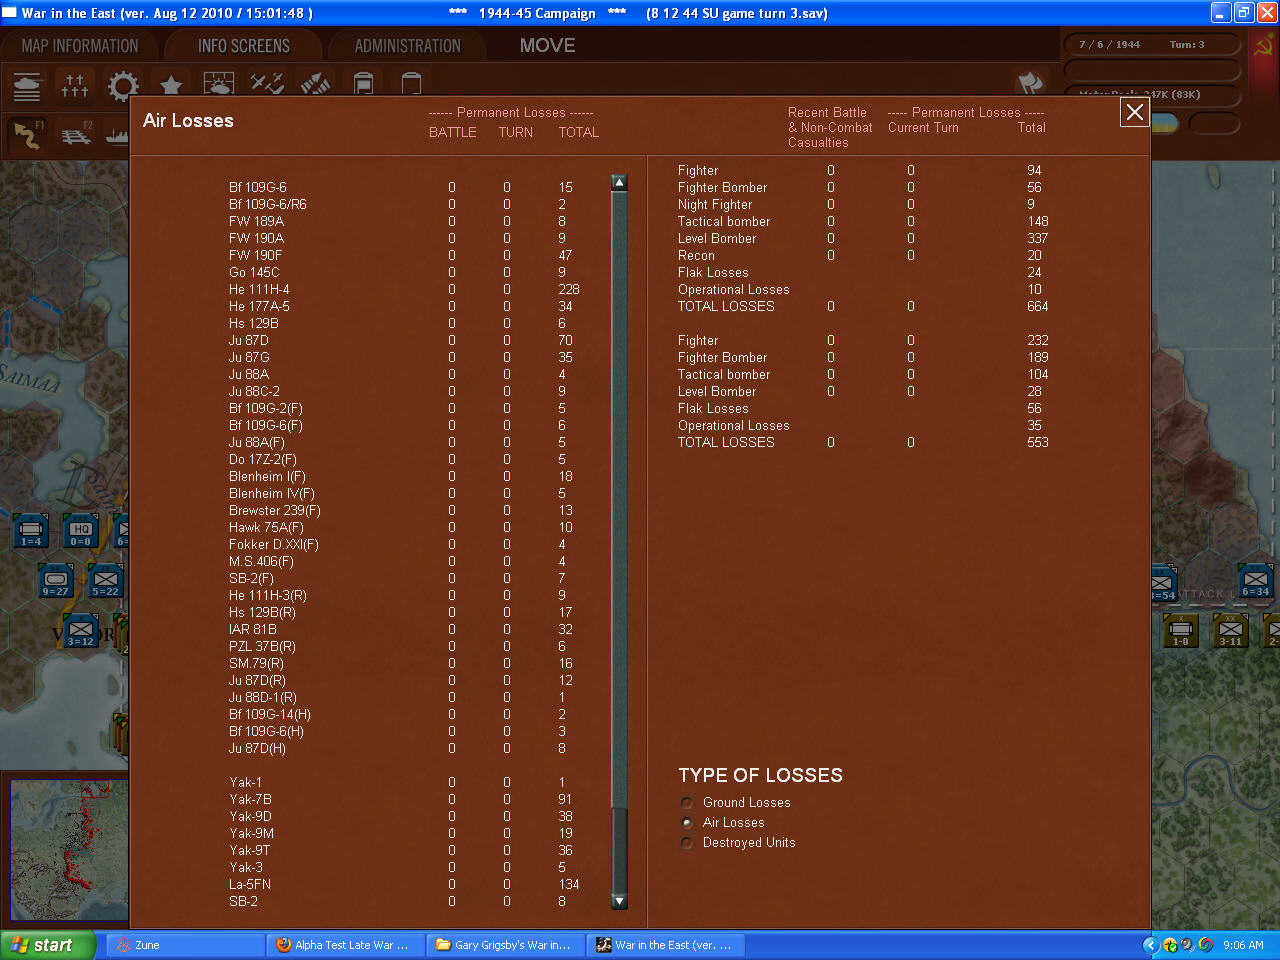1280x960 pixels.
Task: Select the F1 move mode arrow icon
Action: 28,135
